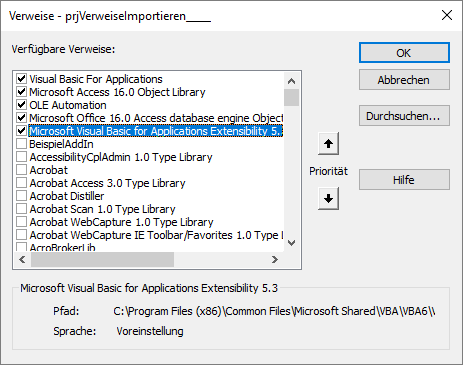The width and height of the screenshot is (463, 365).
Task: Click the vertical scrollbar thumb
Action: (292, 97)
